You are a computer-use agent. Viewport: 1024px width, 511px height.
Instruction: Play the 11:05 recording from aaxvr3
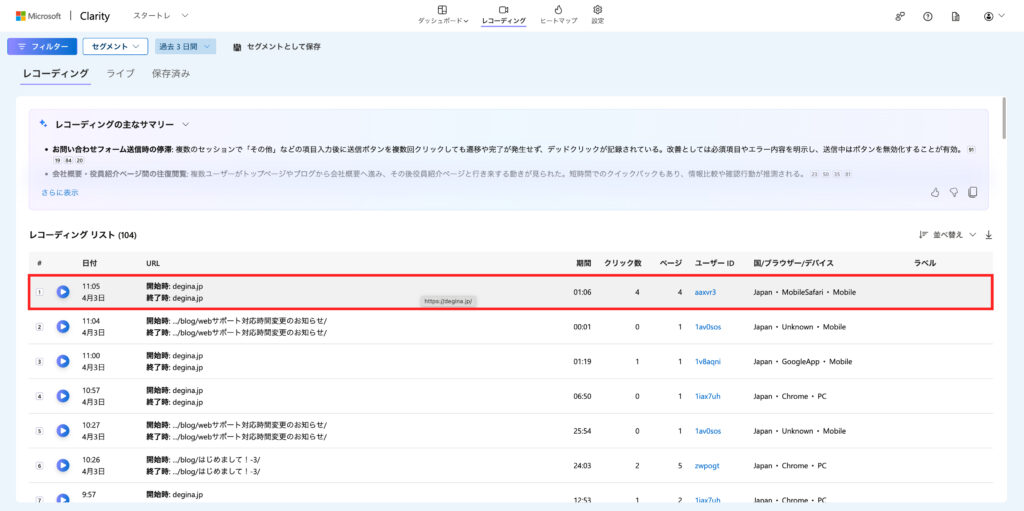pyautogui.click(x=63, y=292)
